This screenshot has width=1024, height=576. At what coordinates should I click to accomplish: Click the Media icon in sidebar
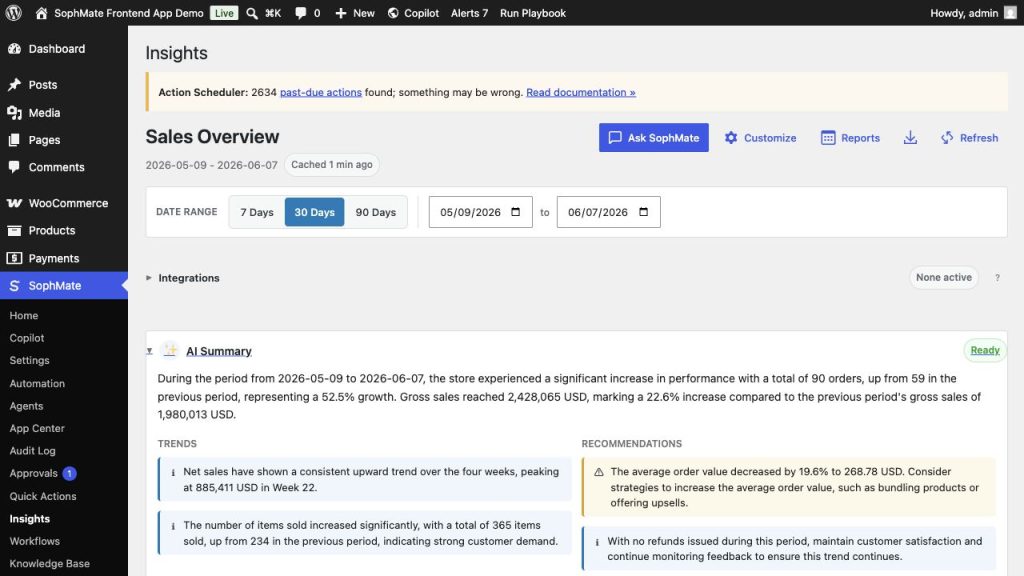pos(14,113)
